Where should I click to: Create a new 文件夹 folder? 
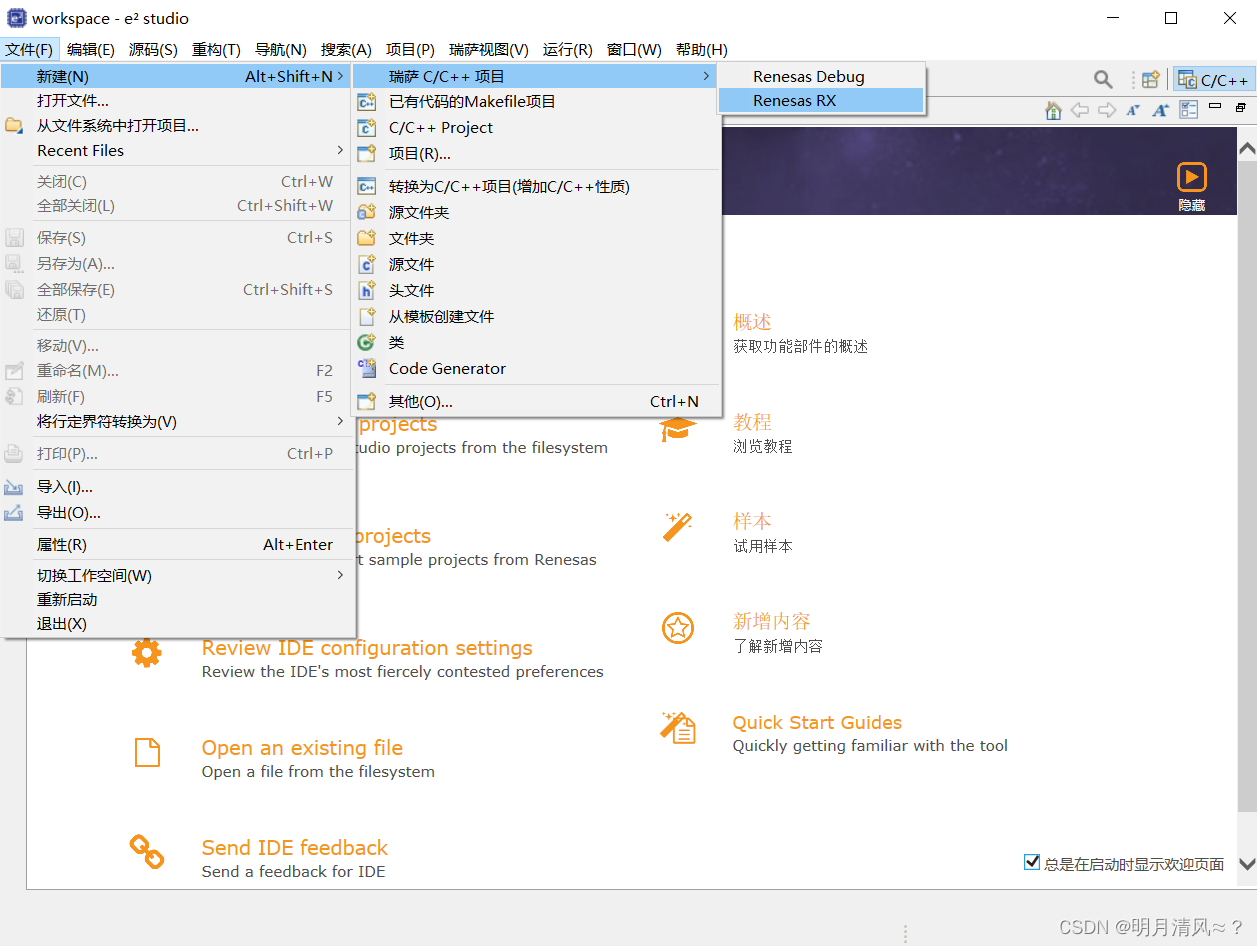tap(537, 238)
